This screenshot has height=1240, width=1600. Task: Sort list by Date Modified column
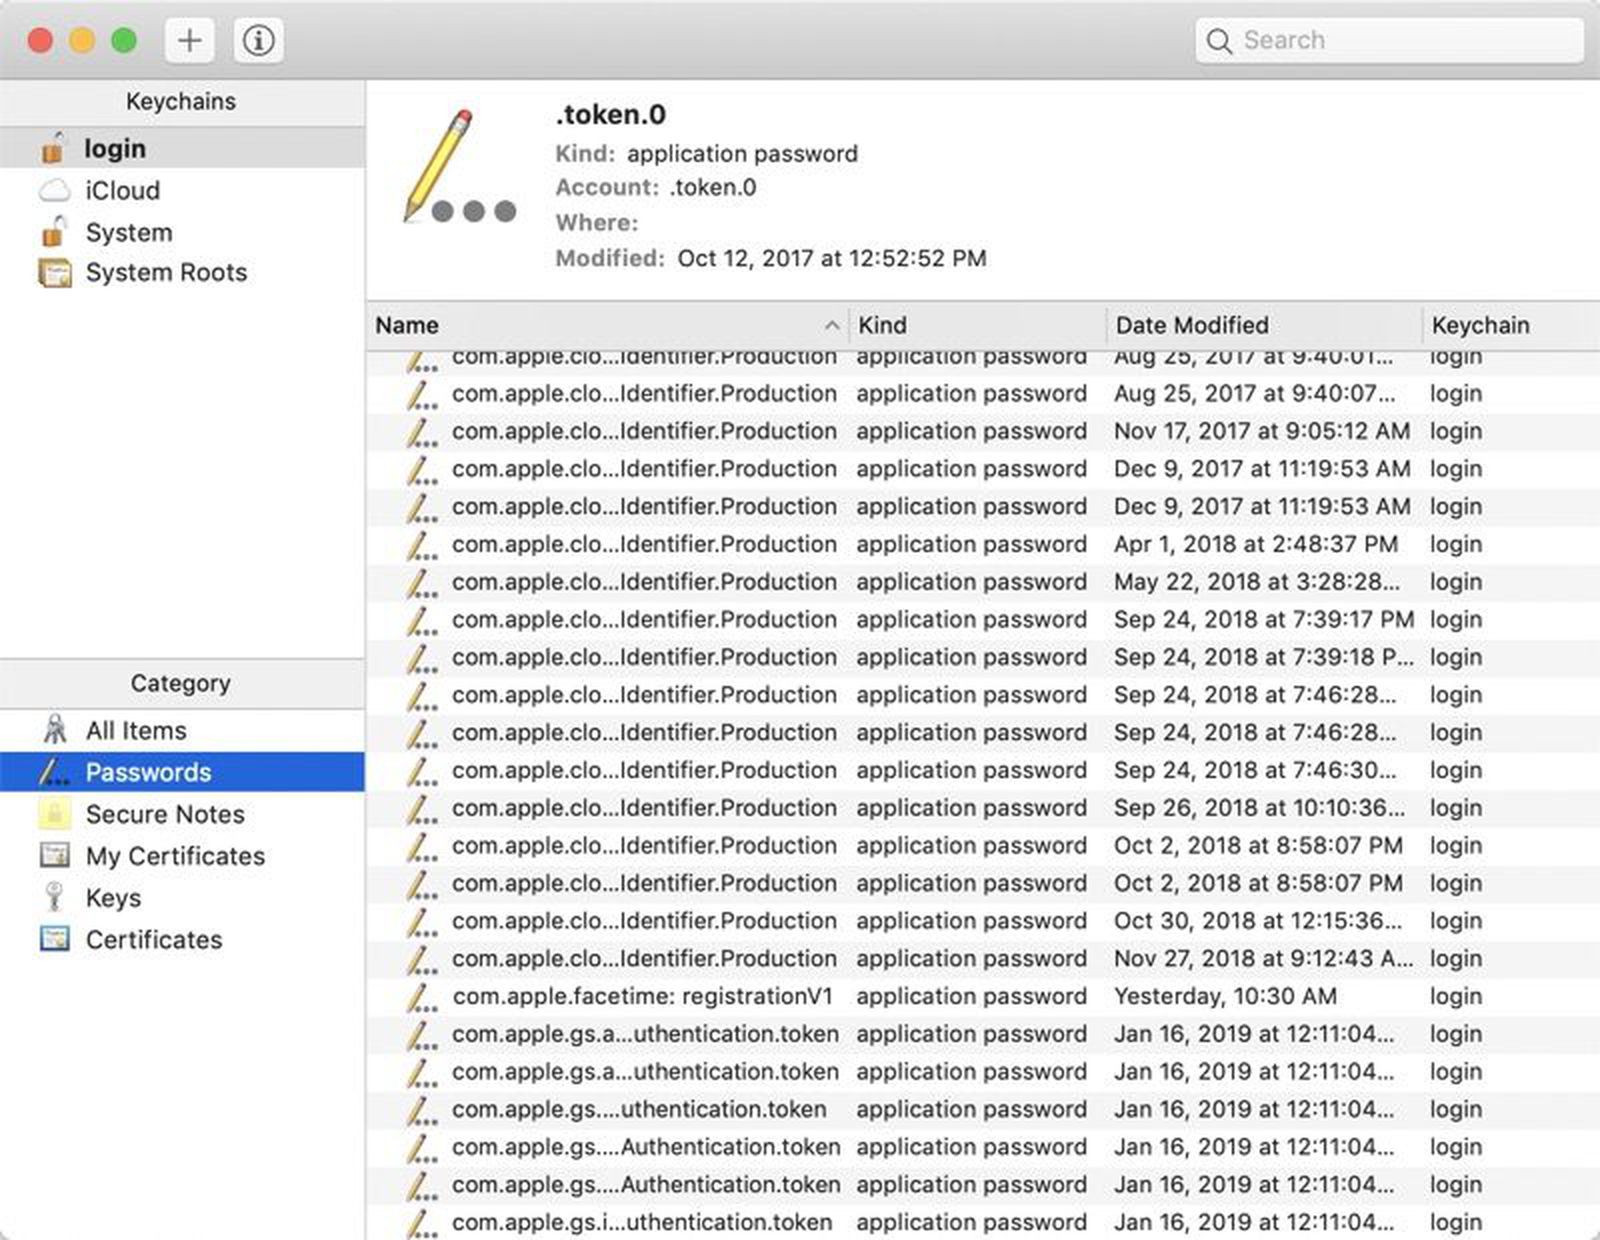[1192, 326]
